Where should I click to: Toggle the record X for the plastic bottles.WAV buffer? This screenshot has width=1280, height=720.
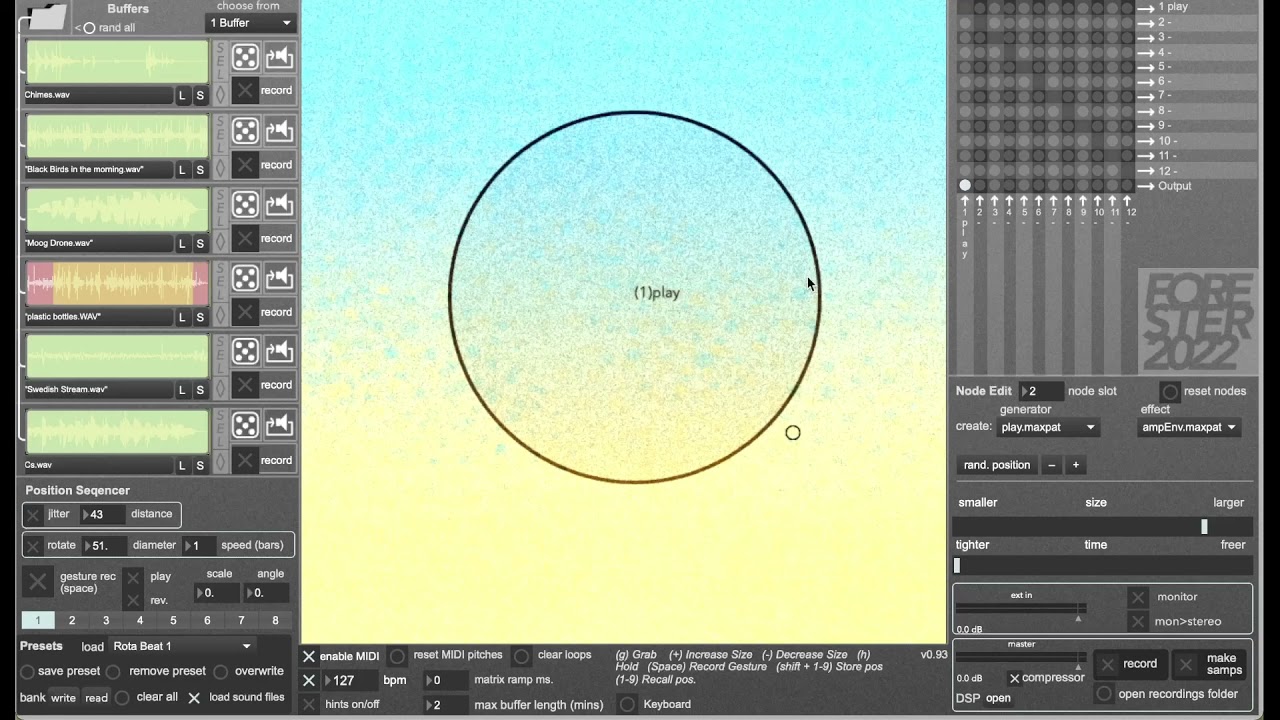click(x=245, y=312)
